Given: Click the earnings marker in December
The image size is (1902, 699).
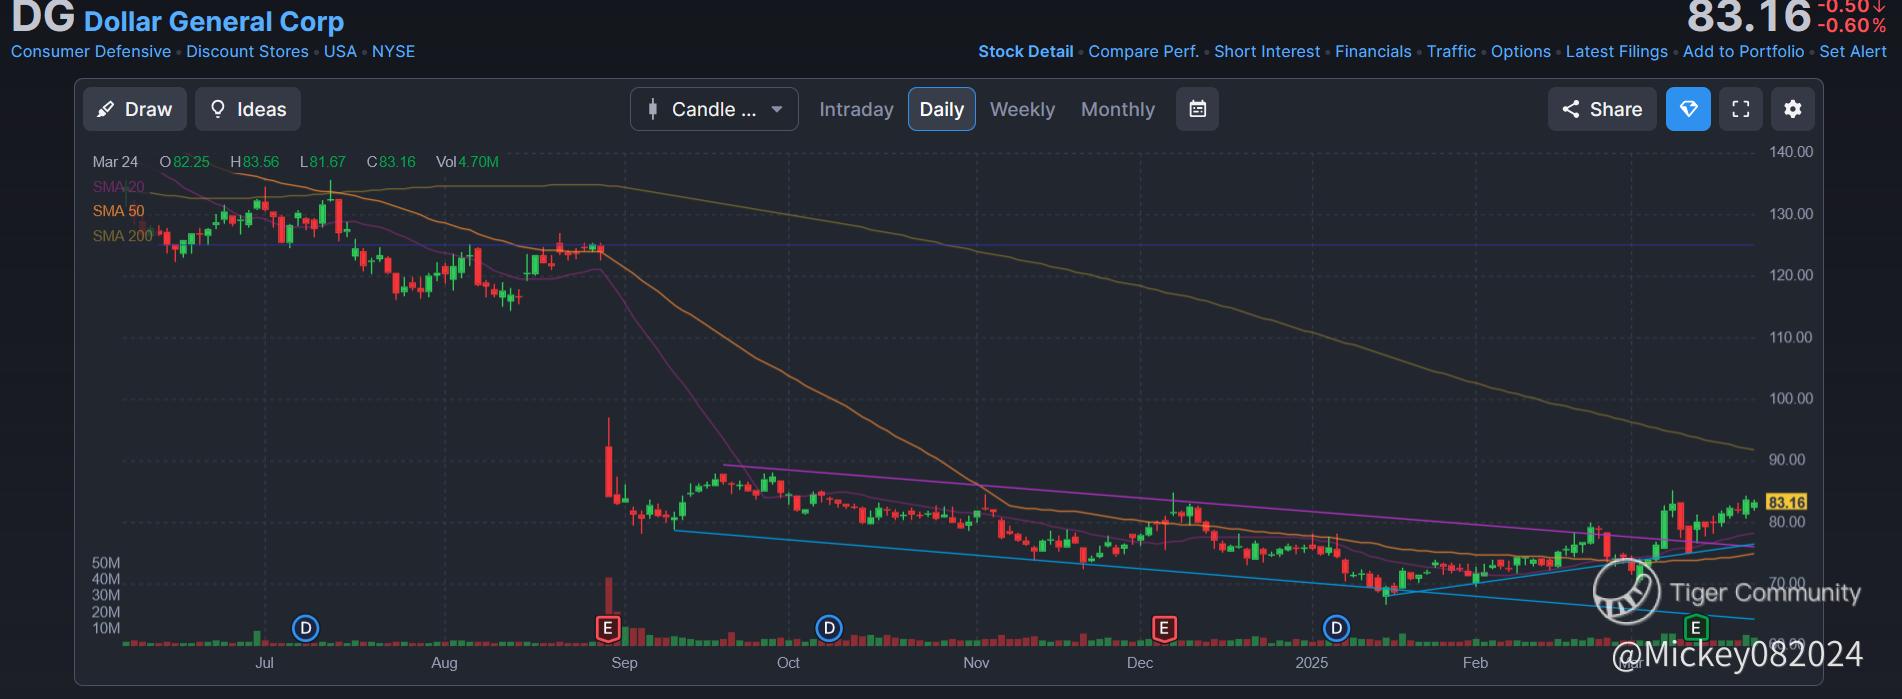Looking at the screenshot, I should point(1163,628).
